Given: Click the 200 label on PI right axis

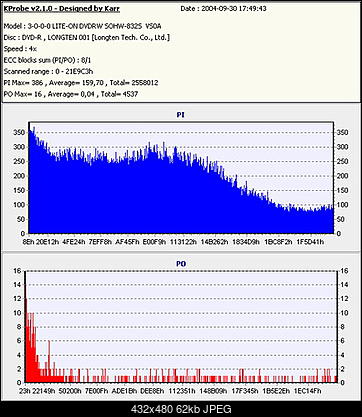Looking at the screenshot, I should 342,176.
